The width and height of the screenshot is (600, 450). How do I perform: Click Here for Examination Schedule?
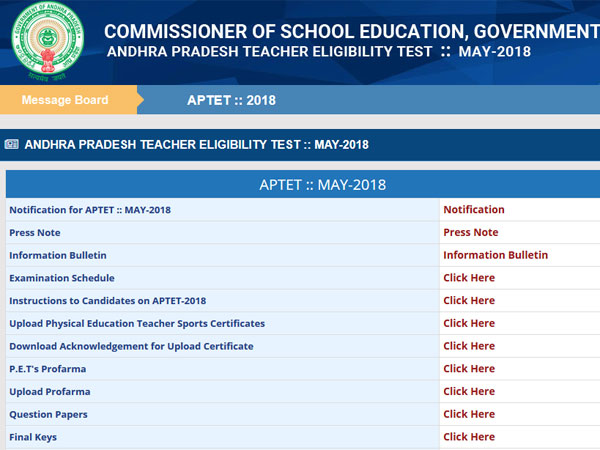[469, 278]
